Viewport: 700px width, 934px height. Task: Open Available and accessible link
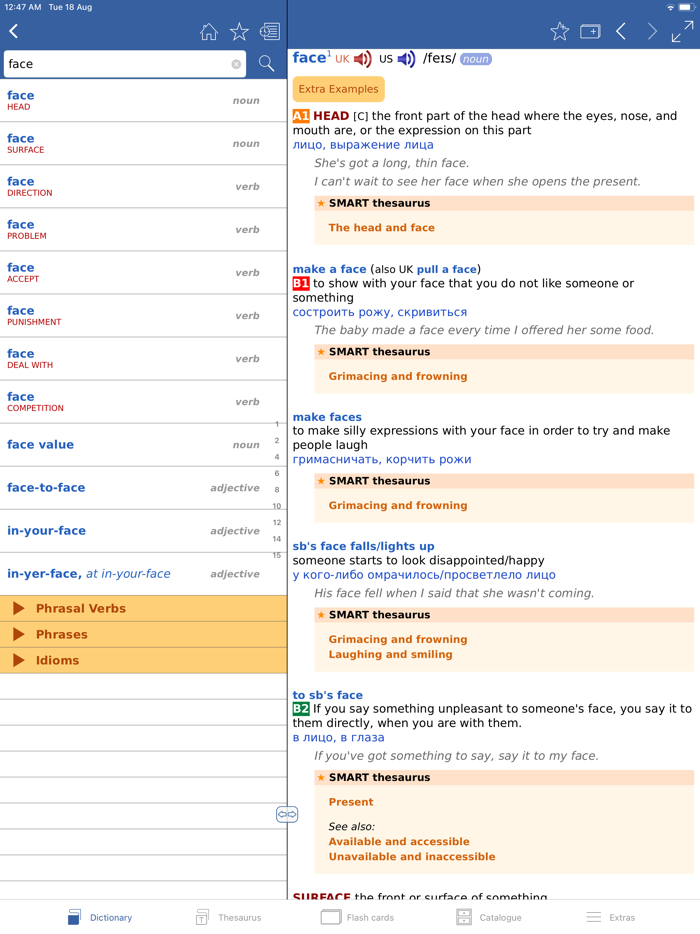point(399,841)
